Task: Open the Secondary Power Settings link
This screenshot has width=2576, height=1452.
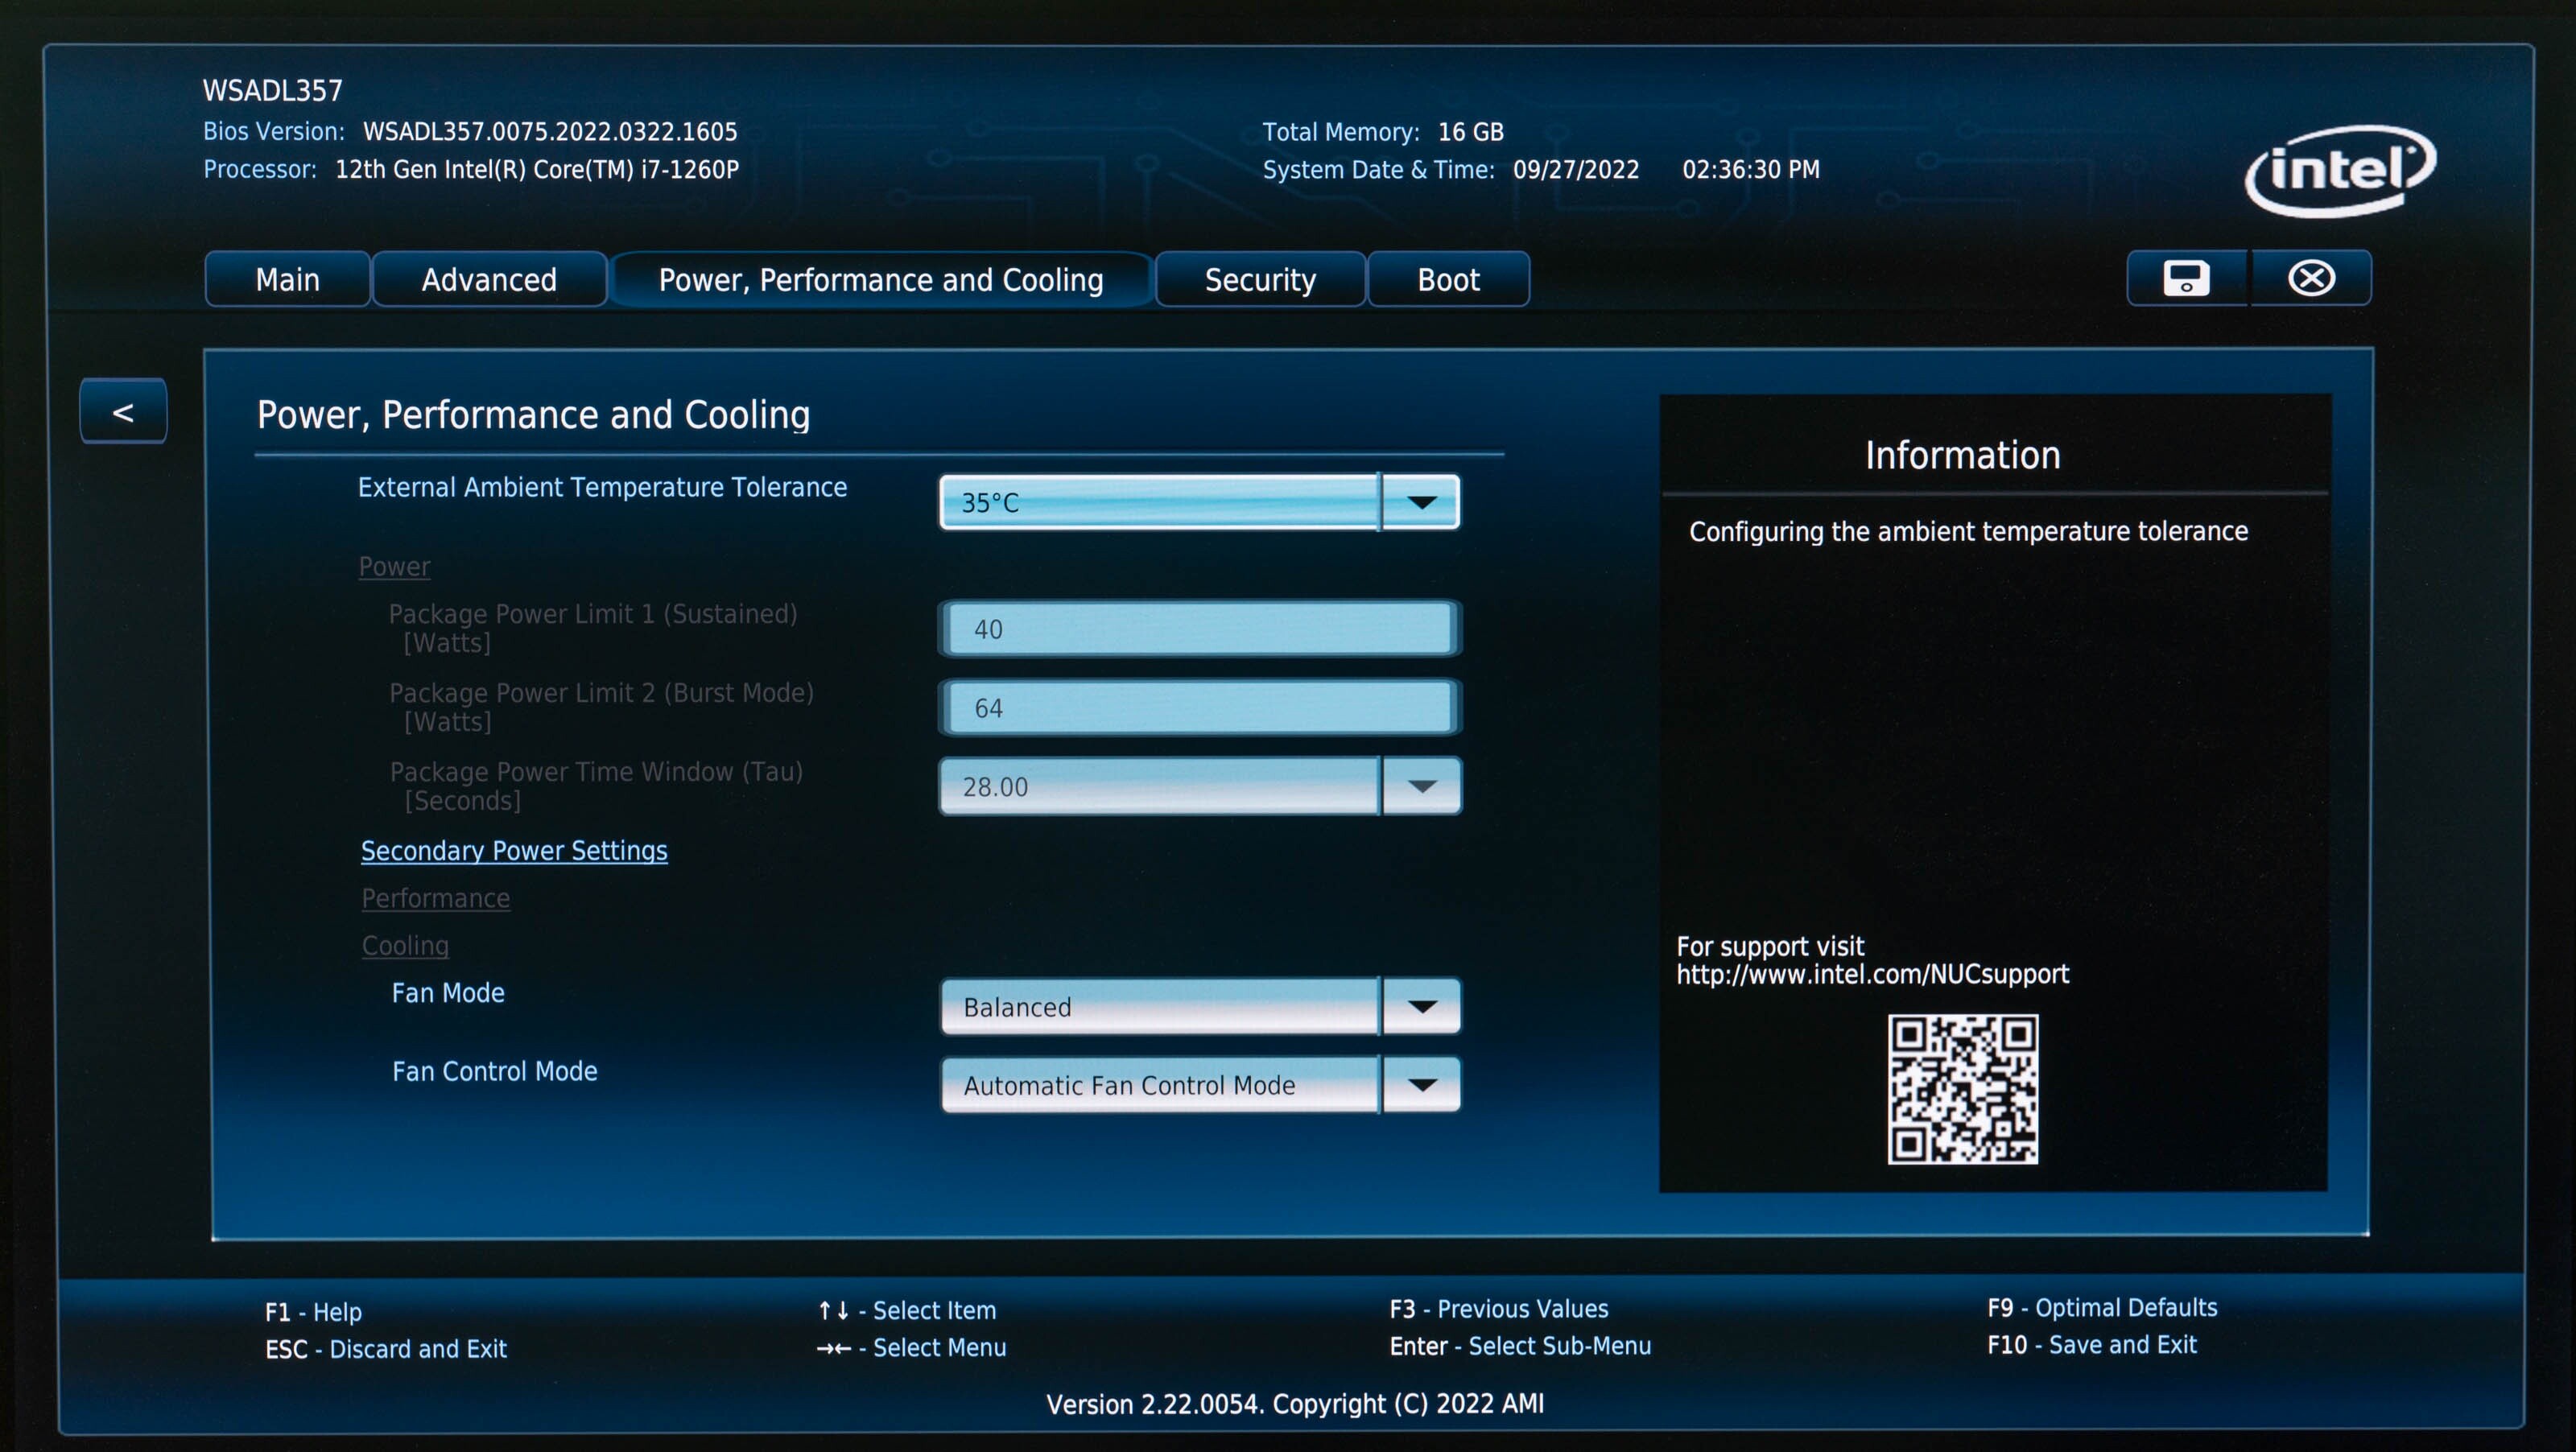Action: [x=514, y=851]
